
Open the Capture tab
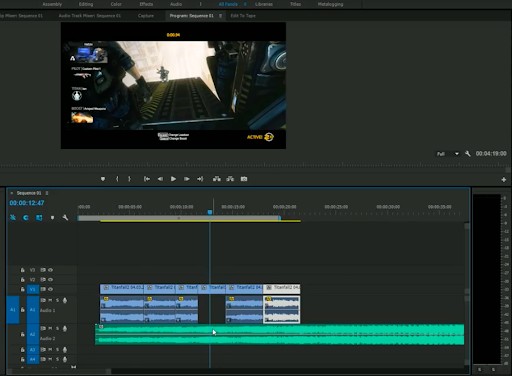146,16
